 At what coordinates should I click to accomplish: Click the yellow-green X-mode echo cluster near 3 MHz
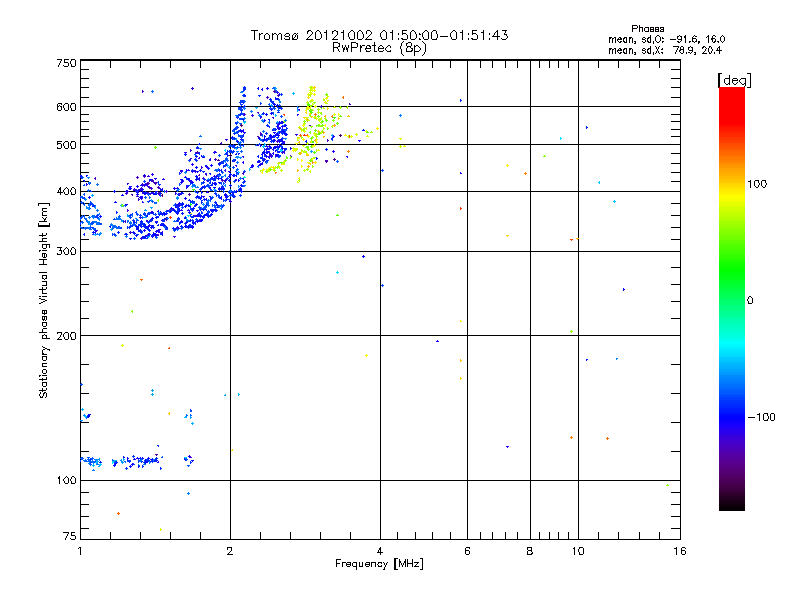(x=312, y=128)
